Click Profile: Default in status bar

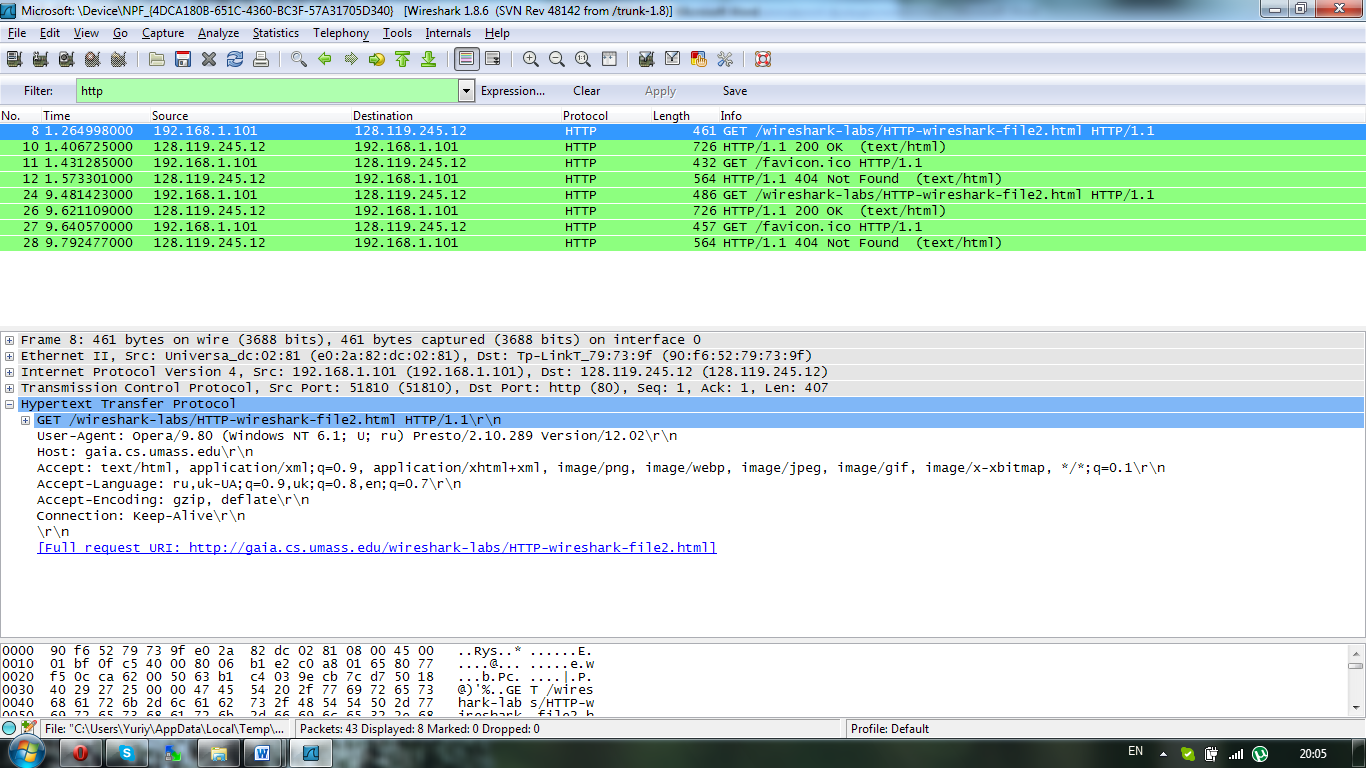click(890, 729)
